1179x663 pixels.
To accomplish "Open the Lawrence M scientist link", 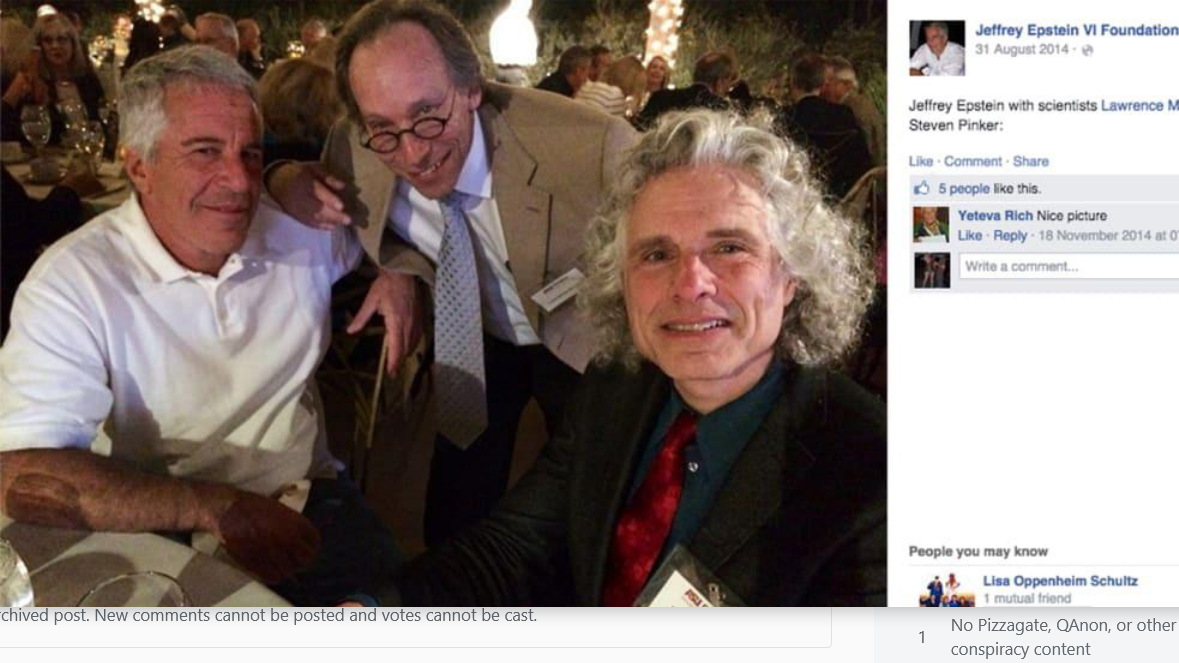I will click(x=1140, y=106).
